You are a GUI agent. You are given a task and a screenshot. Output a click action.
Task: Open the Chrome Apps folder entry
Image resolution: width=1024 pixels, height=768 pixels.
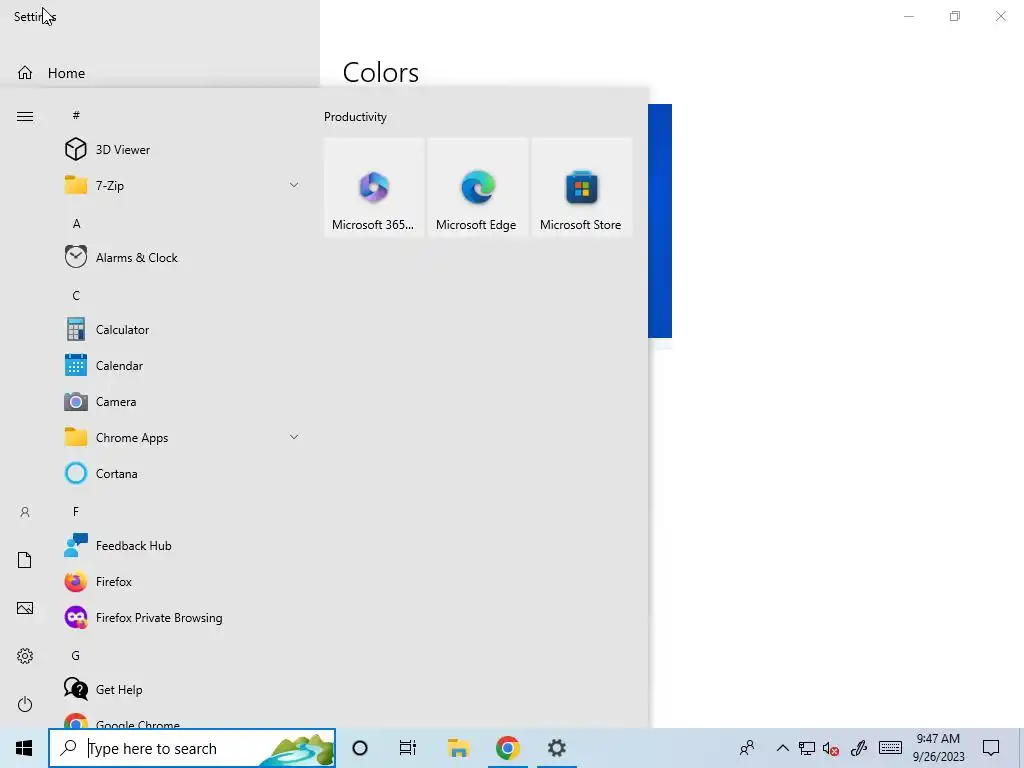(183, 438)
